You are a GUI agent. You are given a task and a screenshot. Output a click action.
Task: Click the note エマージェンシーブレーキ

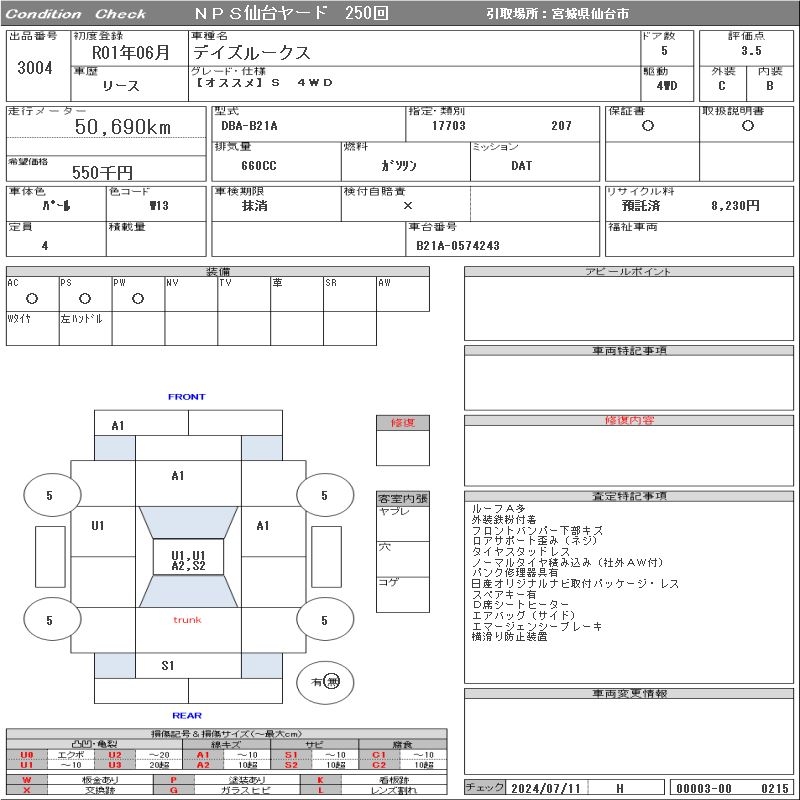pyautogui.click(x=537, y=626)
